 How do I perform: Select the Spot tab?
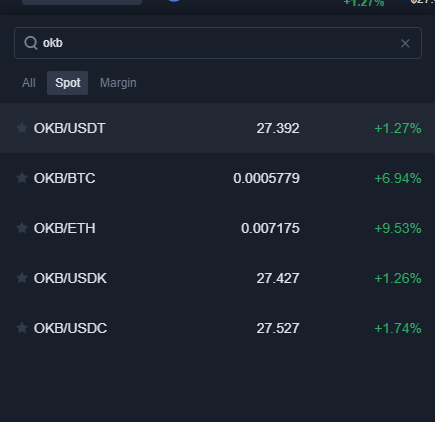tap(68, 83)
